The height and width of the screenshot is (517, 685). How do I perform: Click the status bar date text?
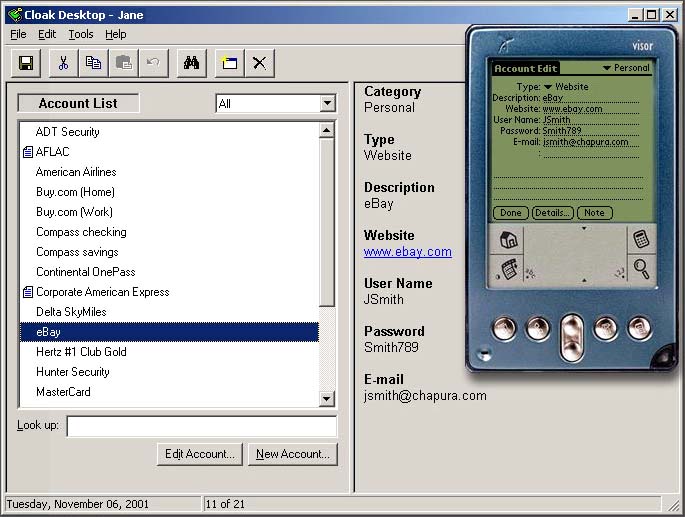click(78, 504)
